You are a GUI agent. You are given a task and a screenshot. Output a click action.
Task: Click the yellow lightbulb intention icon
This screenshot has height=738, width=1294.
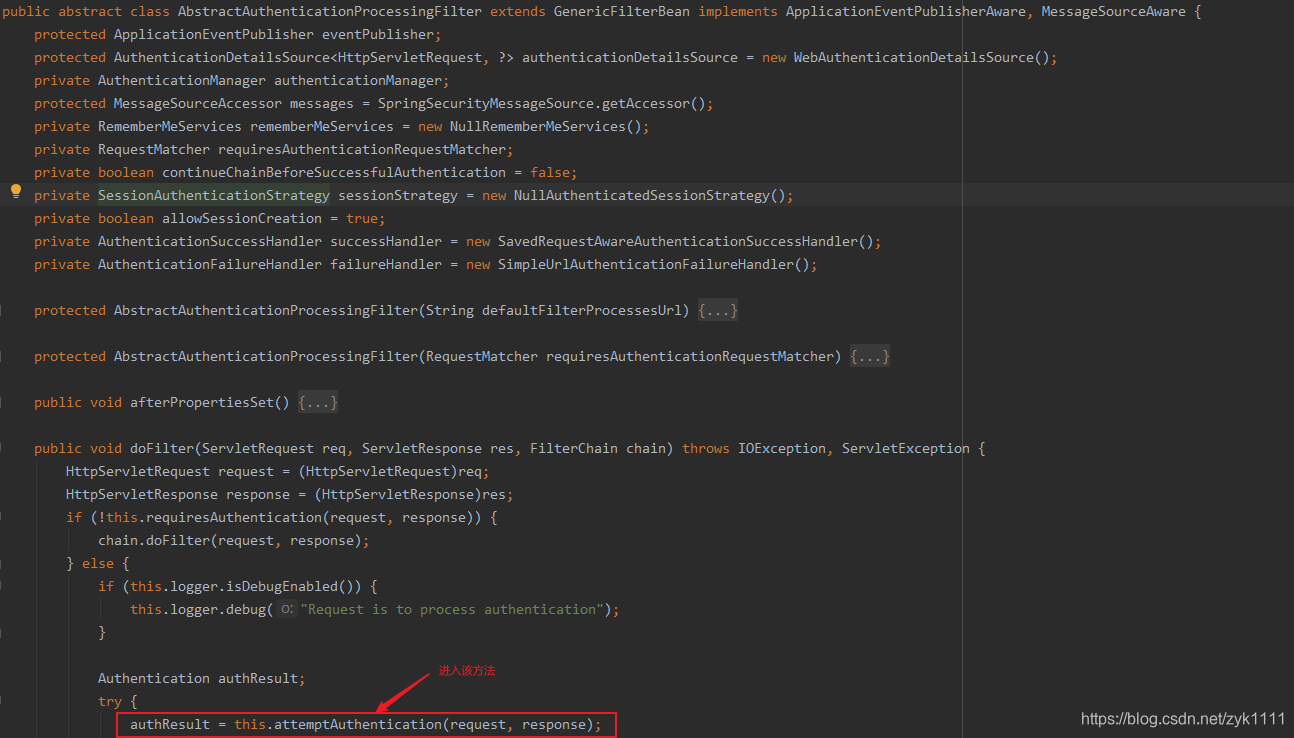click(x=16, y=190)
